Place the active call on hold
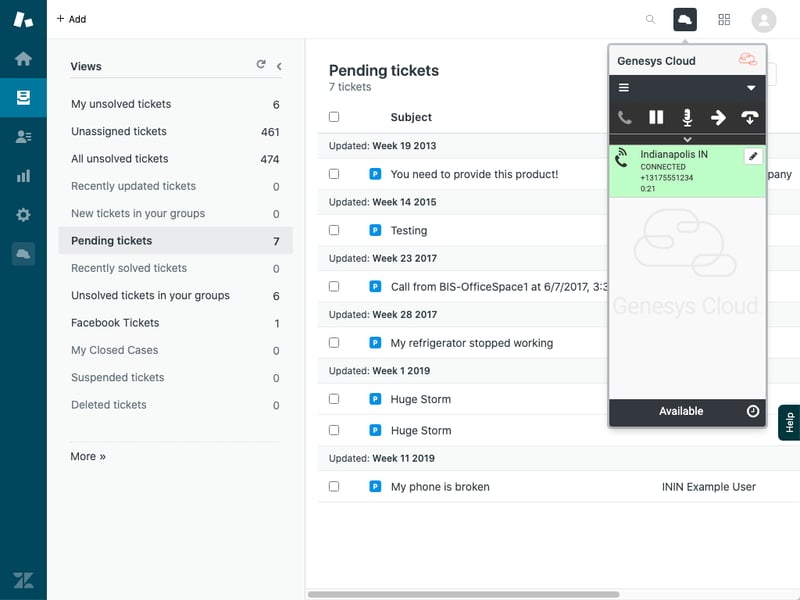Screen dimensions: 800x600 coord(656,117)
